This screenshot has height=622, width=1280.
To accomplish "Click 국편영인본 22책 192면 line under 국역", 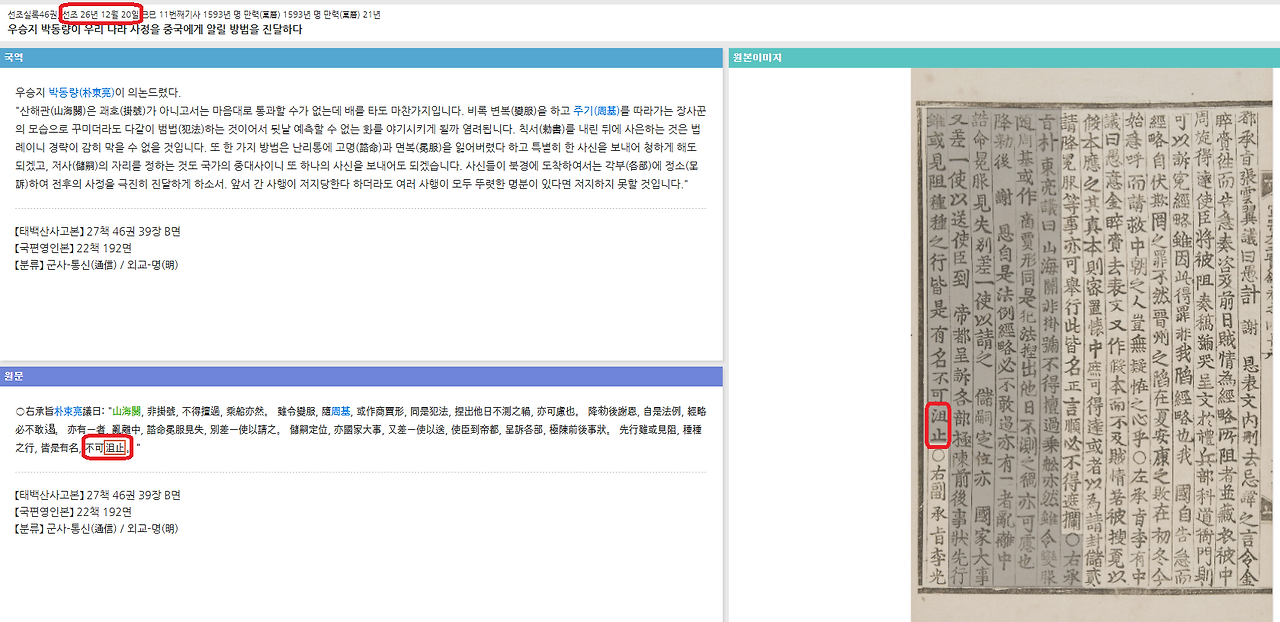I will pyautogui.click(x=74, y=248).
